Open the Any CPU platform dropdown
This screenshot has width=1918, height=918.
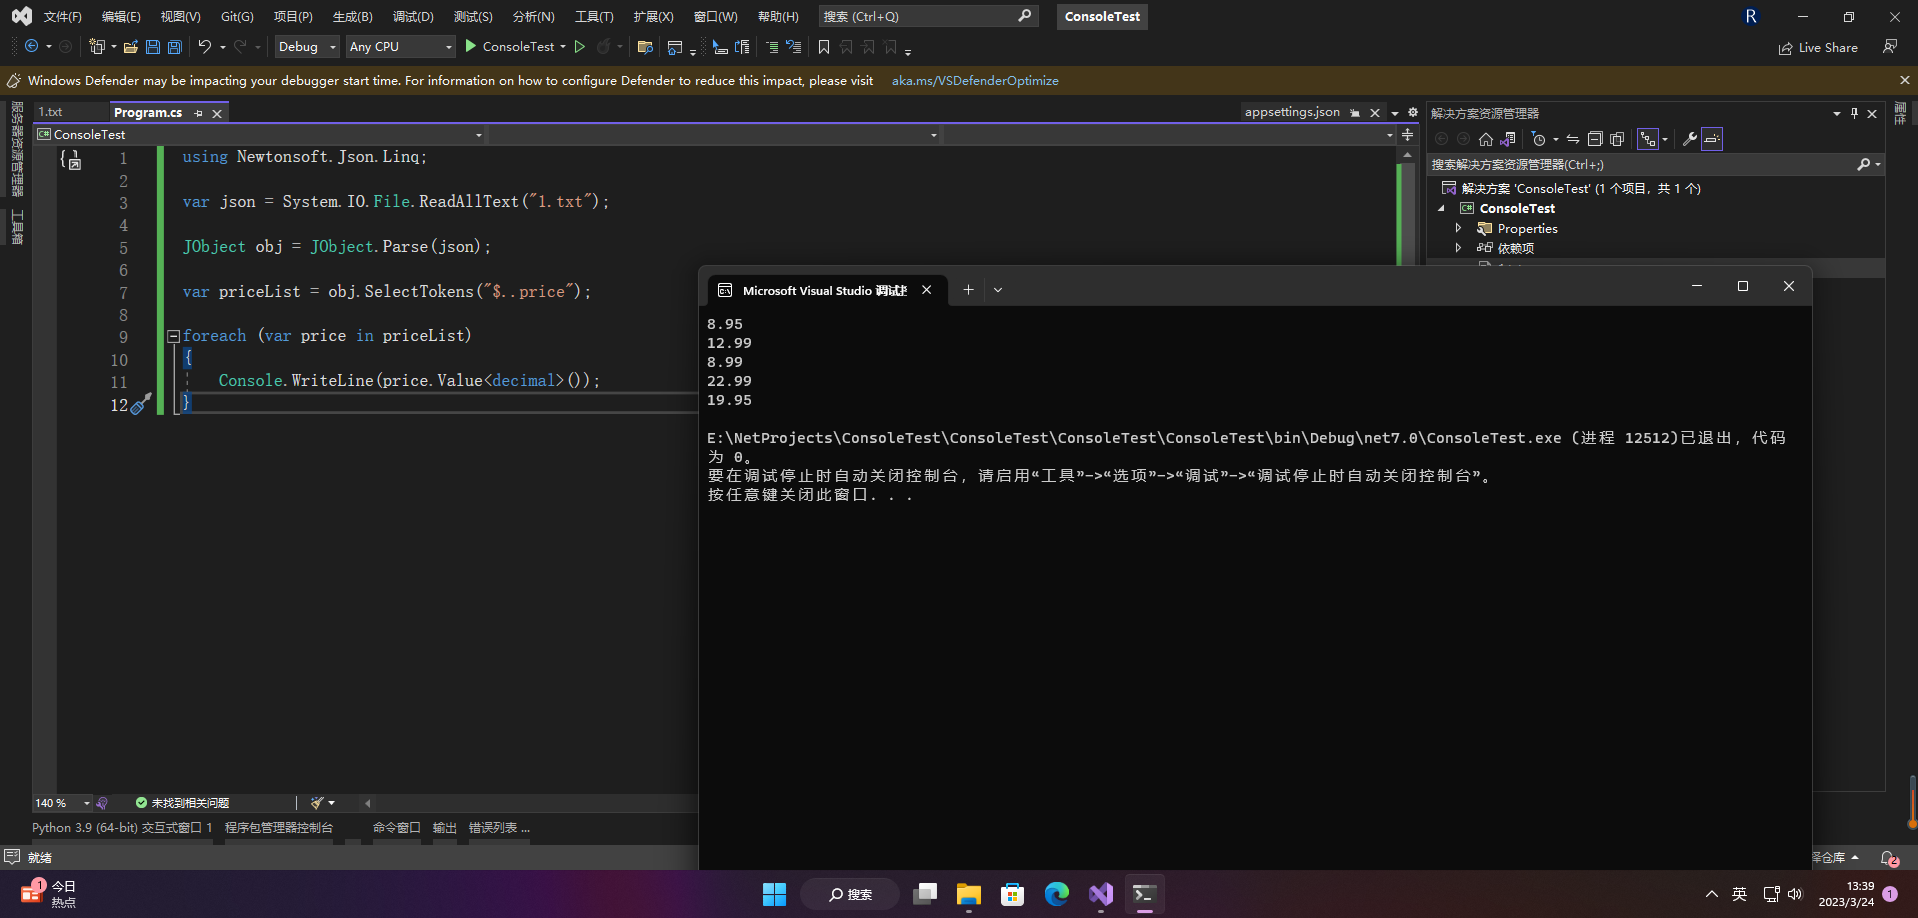click(400, 47)
